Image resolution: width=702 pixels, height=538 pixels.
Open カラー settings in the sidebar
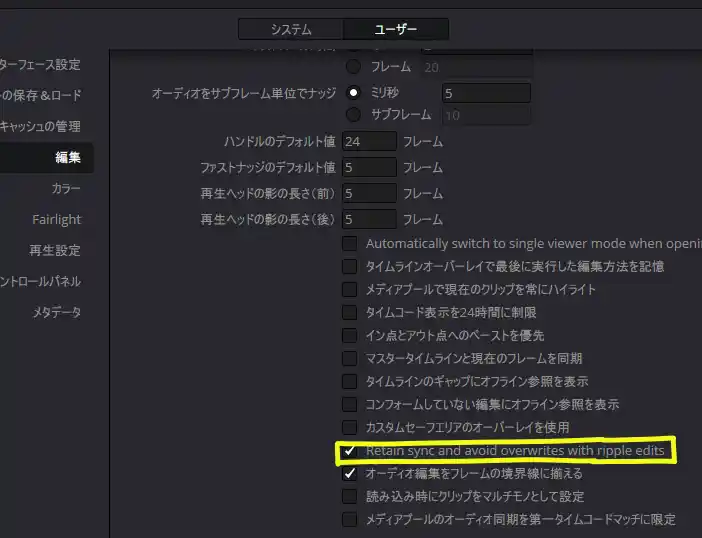[x=66, y=188]
